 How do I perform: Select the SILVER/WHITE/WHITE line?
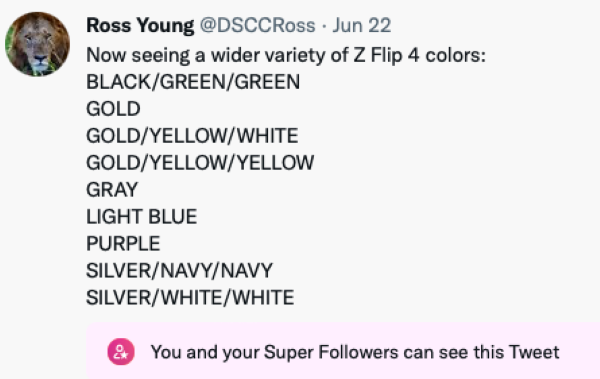[190, 297]
